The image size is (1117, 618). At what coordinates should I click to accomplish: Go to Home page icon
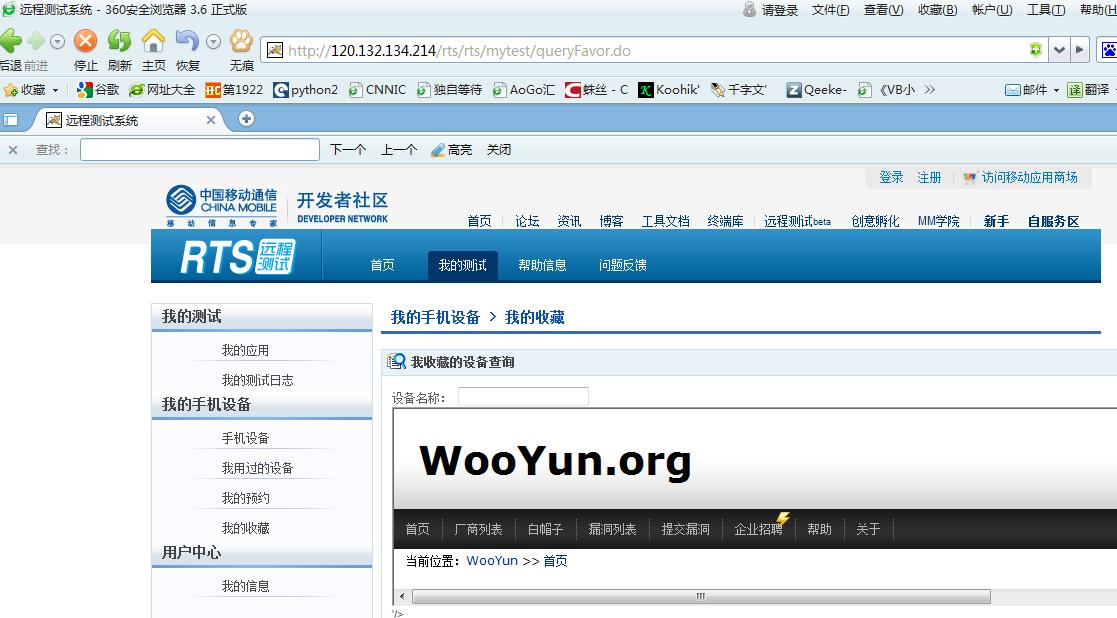153,41
